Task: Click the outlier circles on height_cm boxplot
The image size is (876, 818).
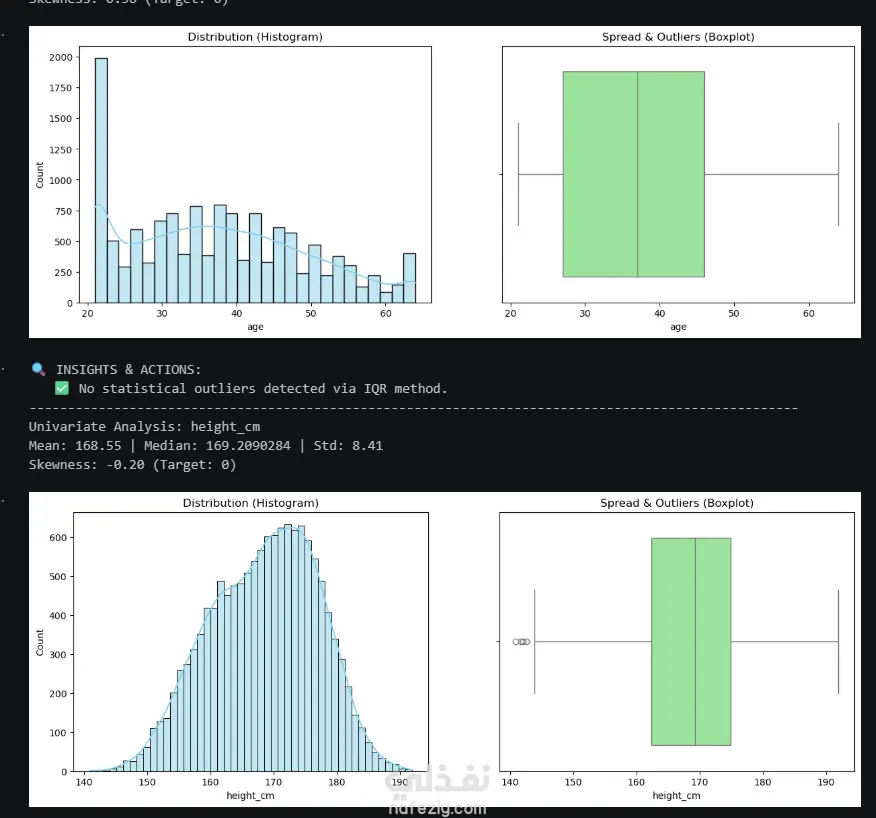Action: [x=521, y=641]
